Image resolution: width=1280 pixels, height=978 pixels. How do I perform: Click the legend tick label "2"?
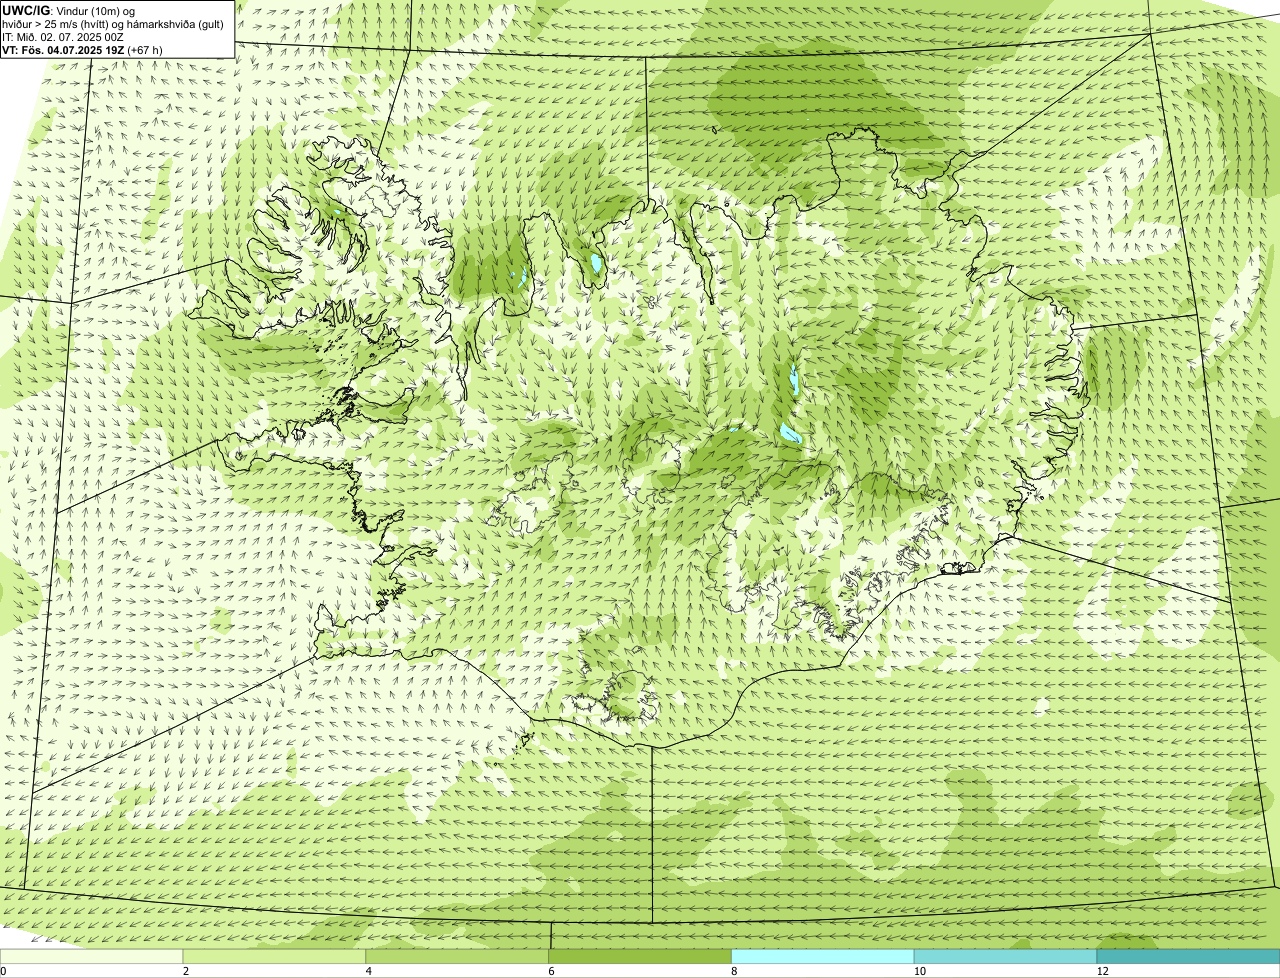tap(186, 971)
